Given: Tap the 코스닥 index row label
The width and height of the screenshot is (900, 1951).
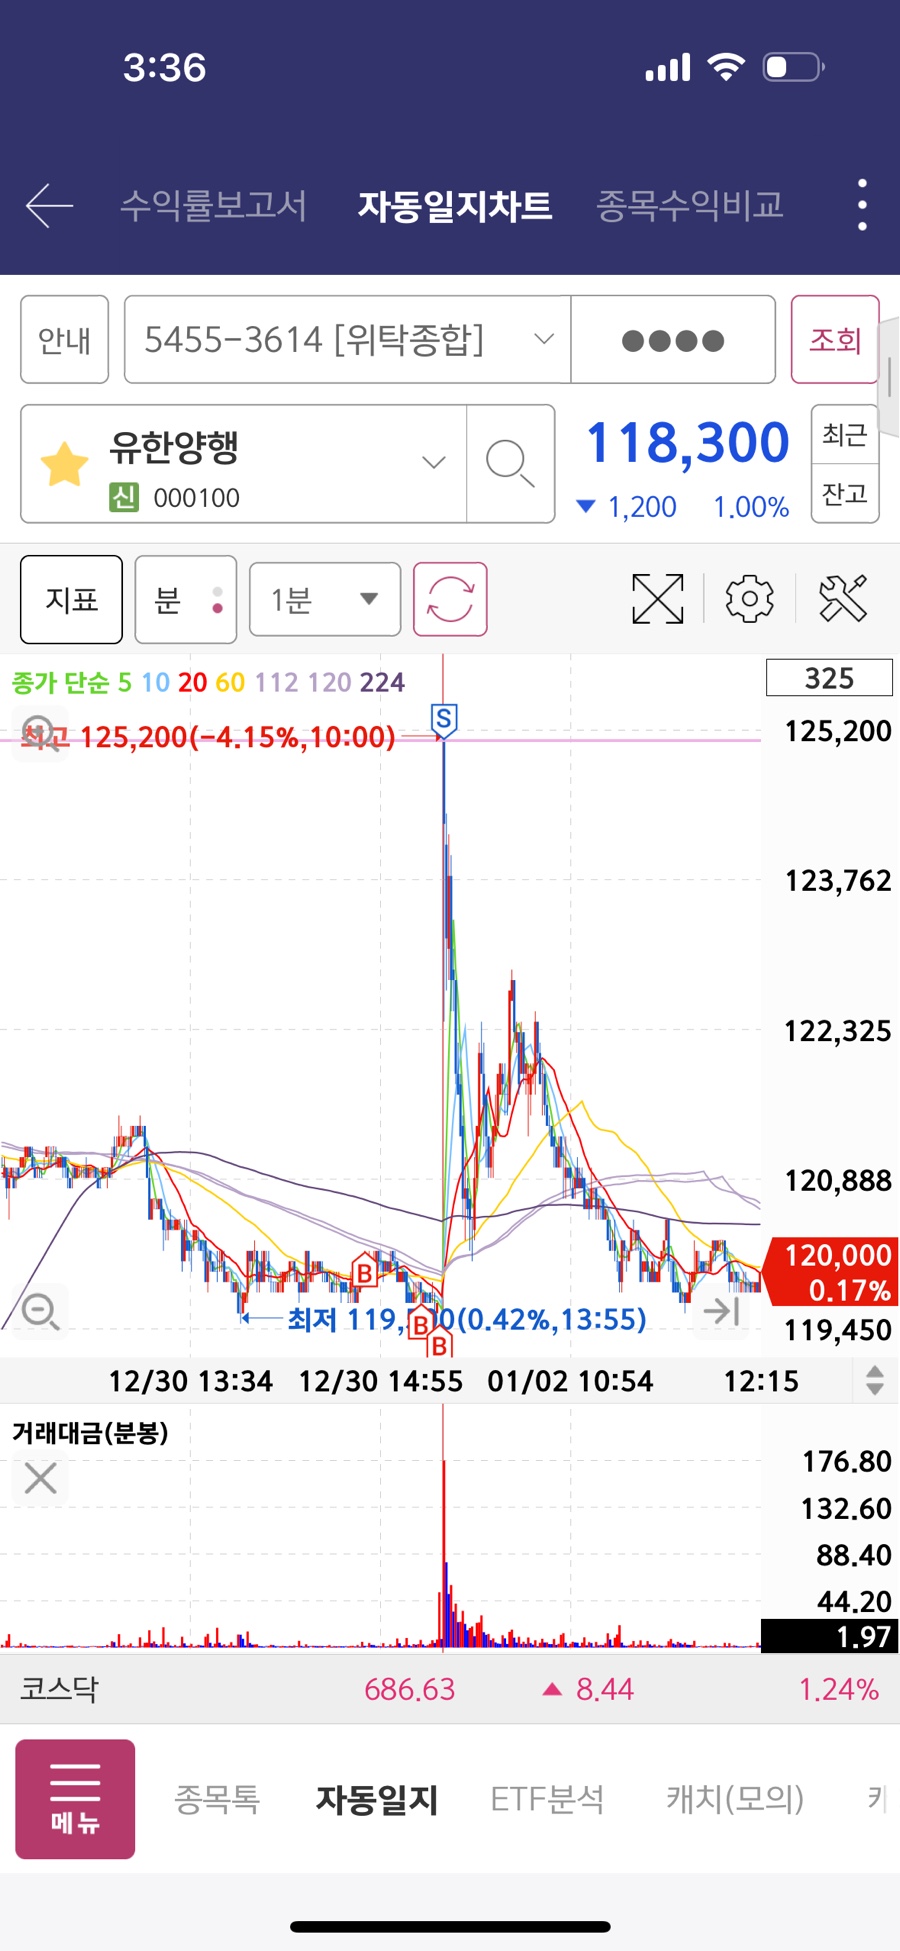Looking at the screenshot, I should pyautogui.click(x=59, y=1689).
